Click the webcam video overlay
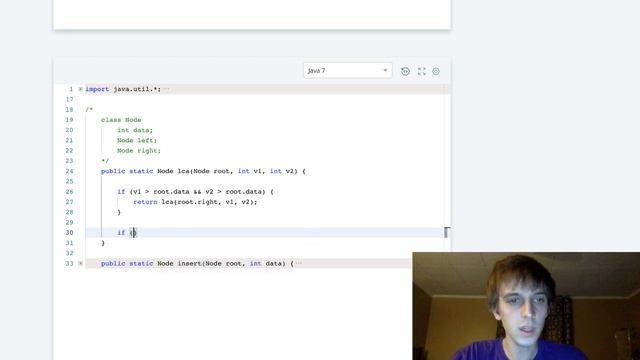This screenshot has width=640, height=360. click(x=526, y=306)
